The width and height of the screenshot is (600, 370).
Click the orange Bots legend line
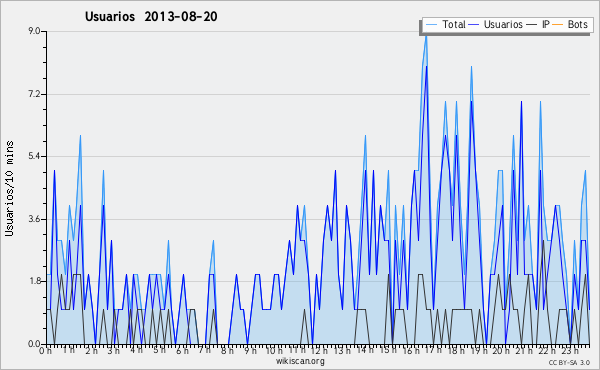(558, 25)
